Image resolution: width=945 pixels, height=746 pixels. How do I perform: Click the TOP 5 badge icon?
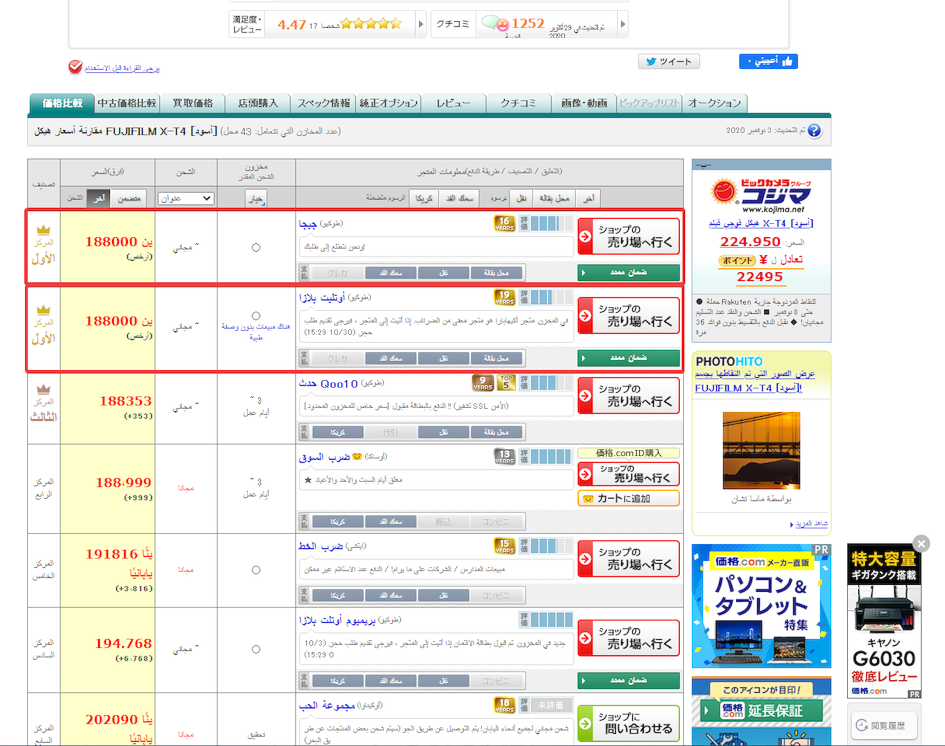pos(506,383)
